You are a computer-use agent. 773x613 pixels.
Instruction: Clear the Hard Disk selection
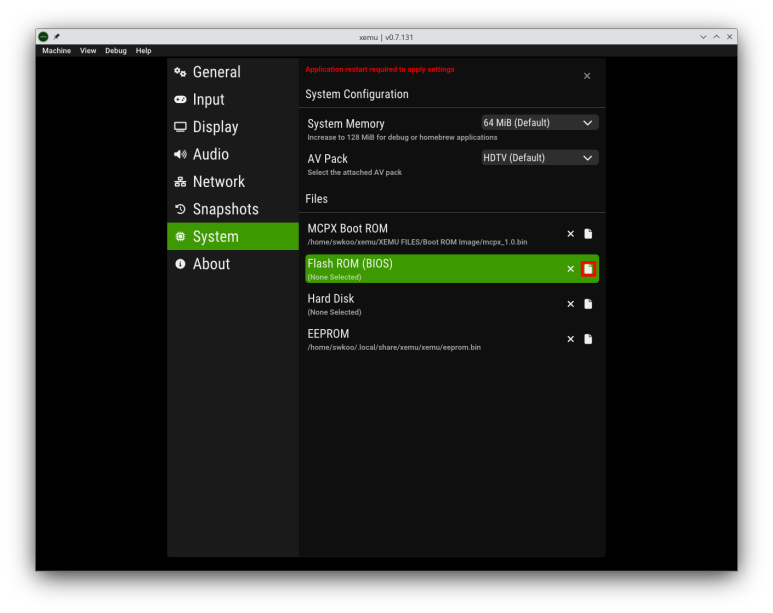pyautogui.click(x=570, y=304)
